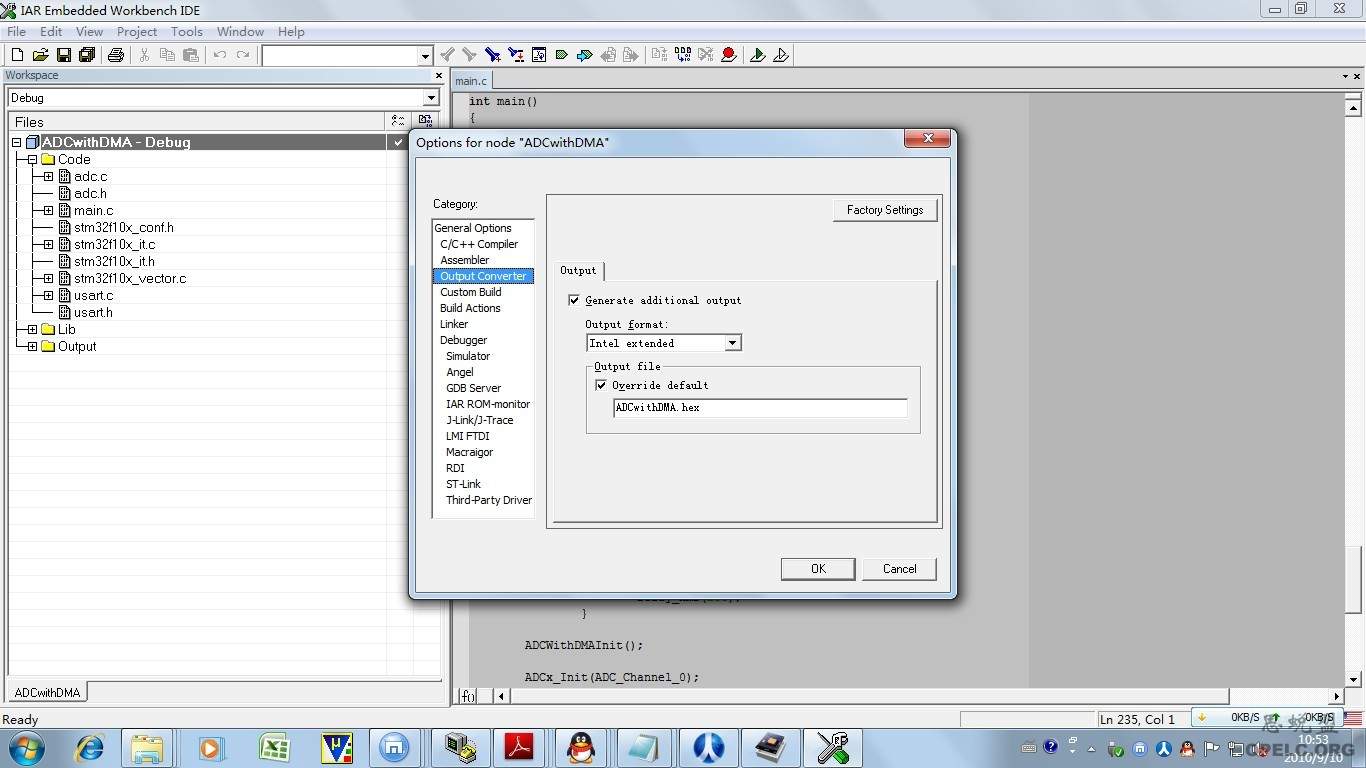
Task: Click the ADCwithDMA.hex output file field
Action: (x=760, y=408)
